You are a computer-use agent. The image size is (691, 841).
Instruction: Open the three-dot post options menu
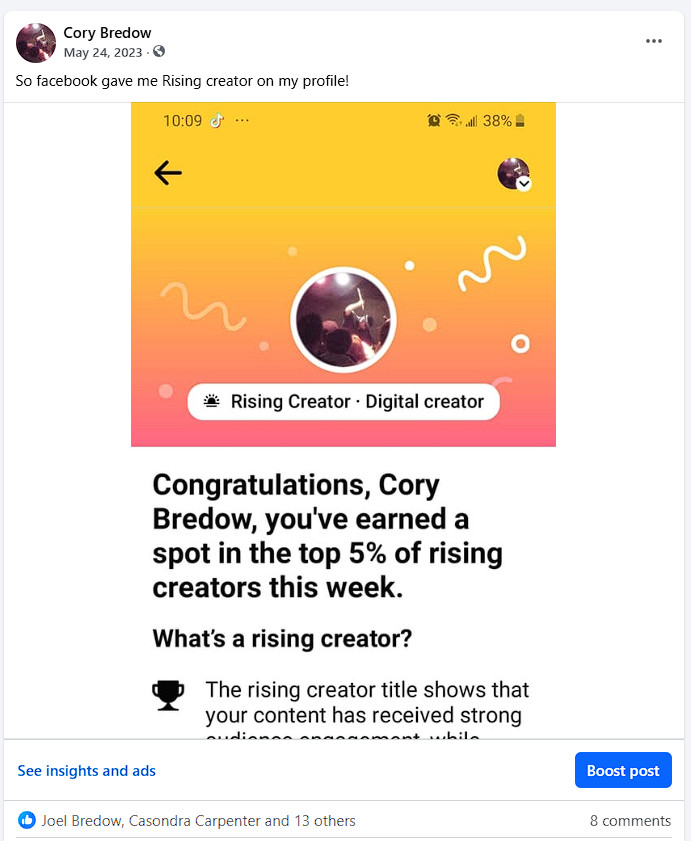654,41
